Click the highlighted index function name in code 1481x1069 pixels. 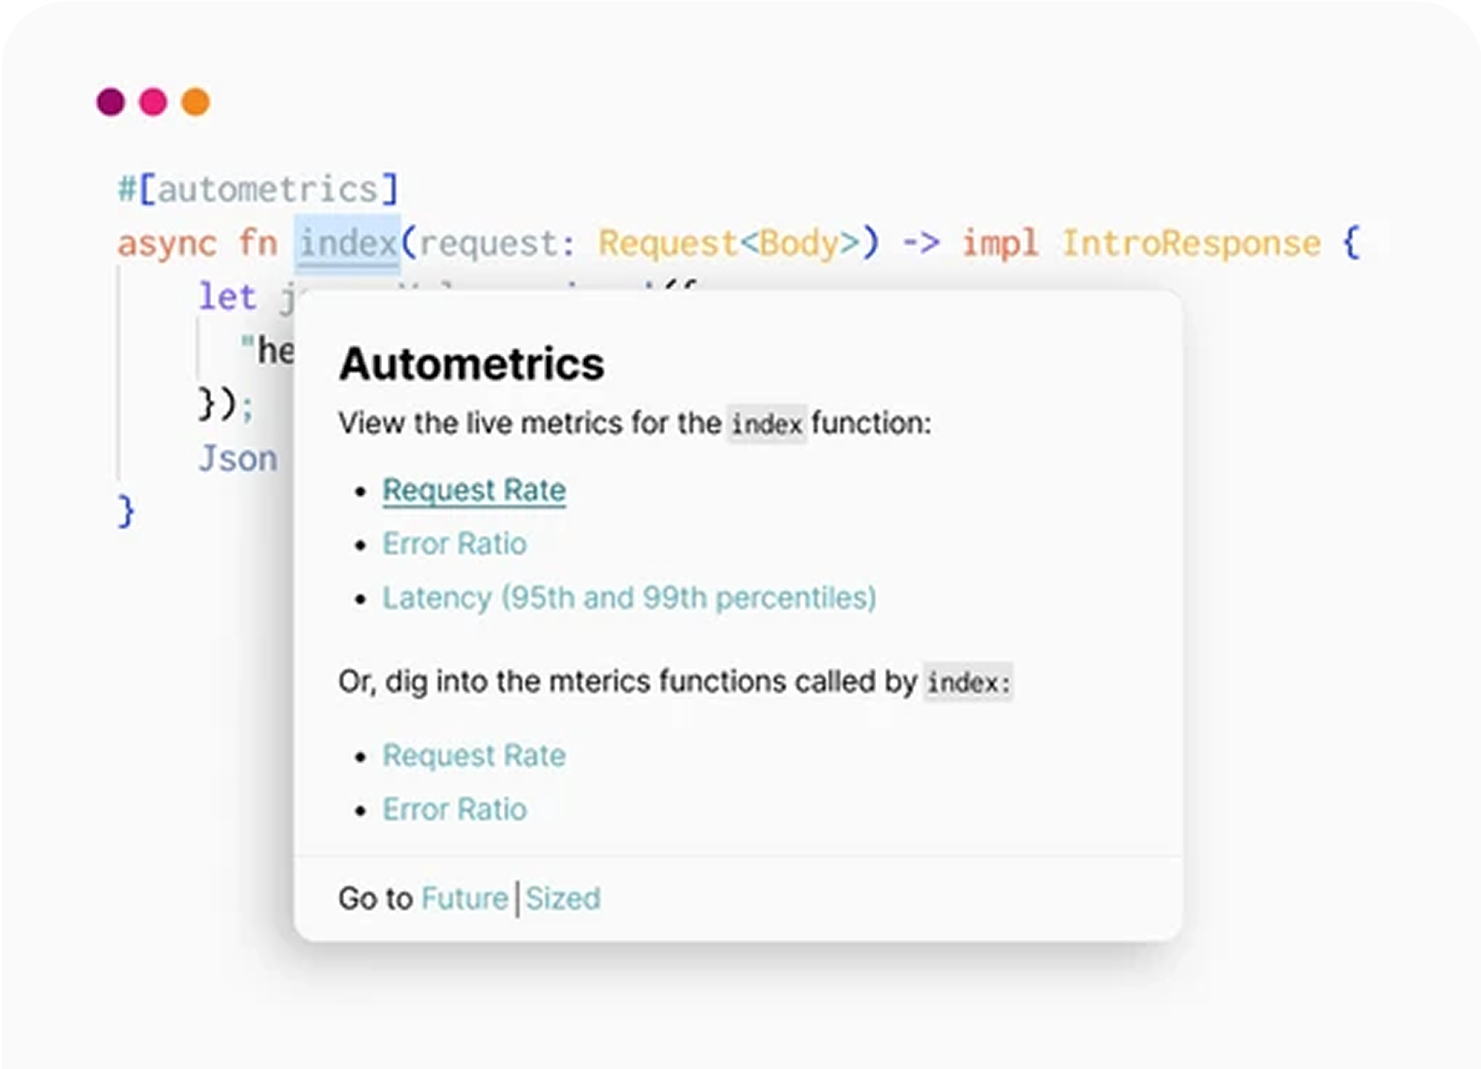[348, 243]
